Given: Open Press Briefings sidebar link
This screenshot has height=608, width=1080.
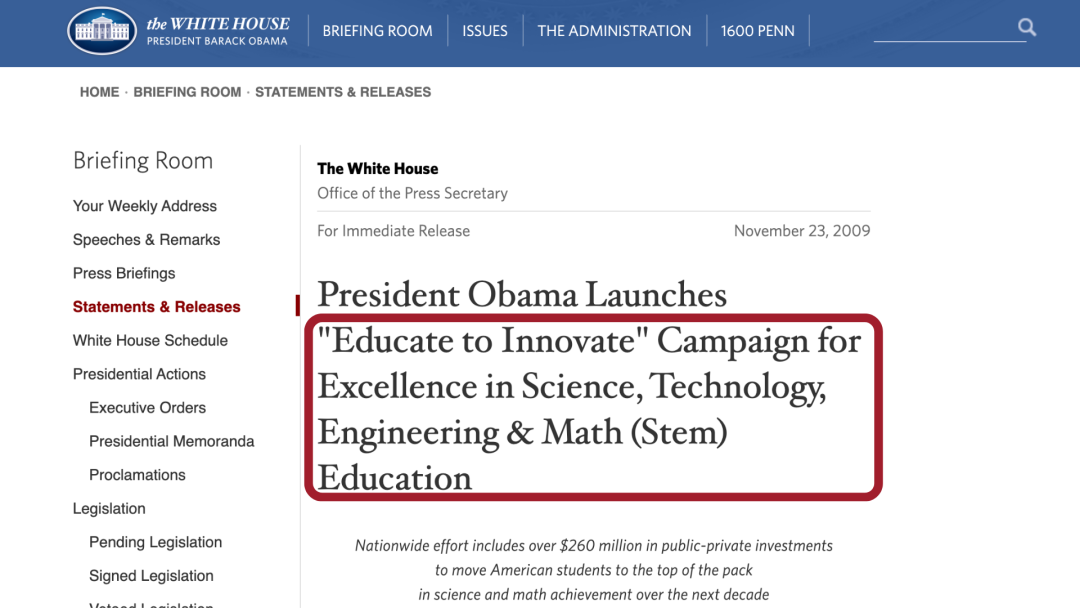Looking at the screenshot, I should (124, 273).
